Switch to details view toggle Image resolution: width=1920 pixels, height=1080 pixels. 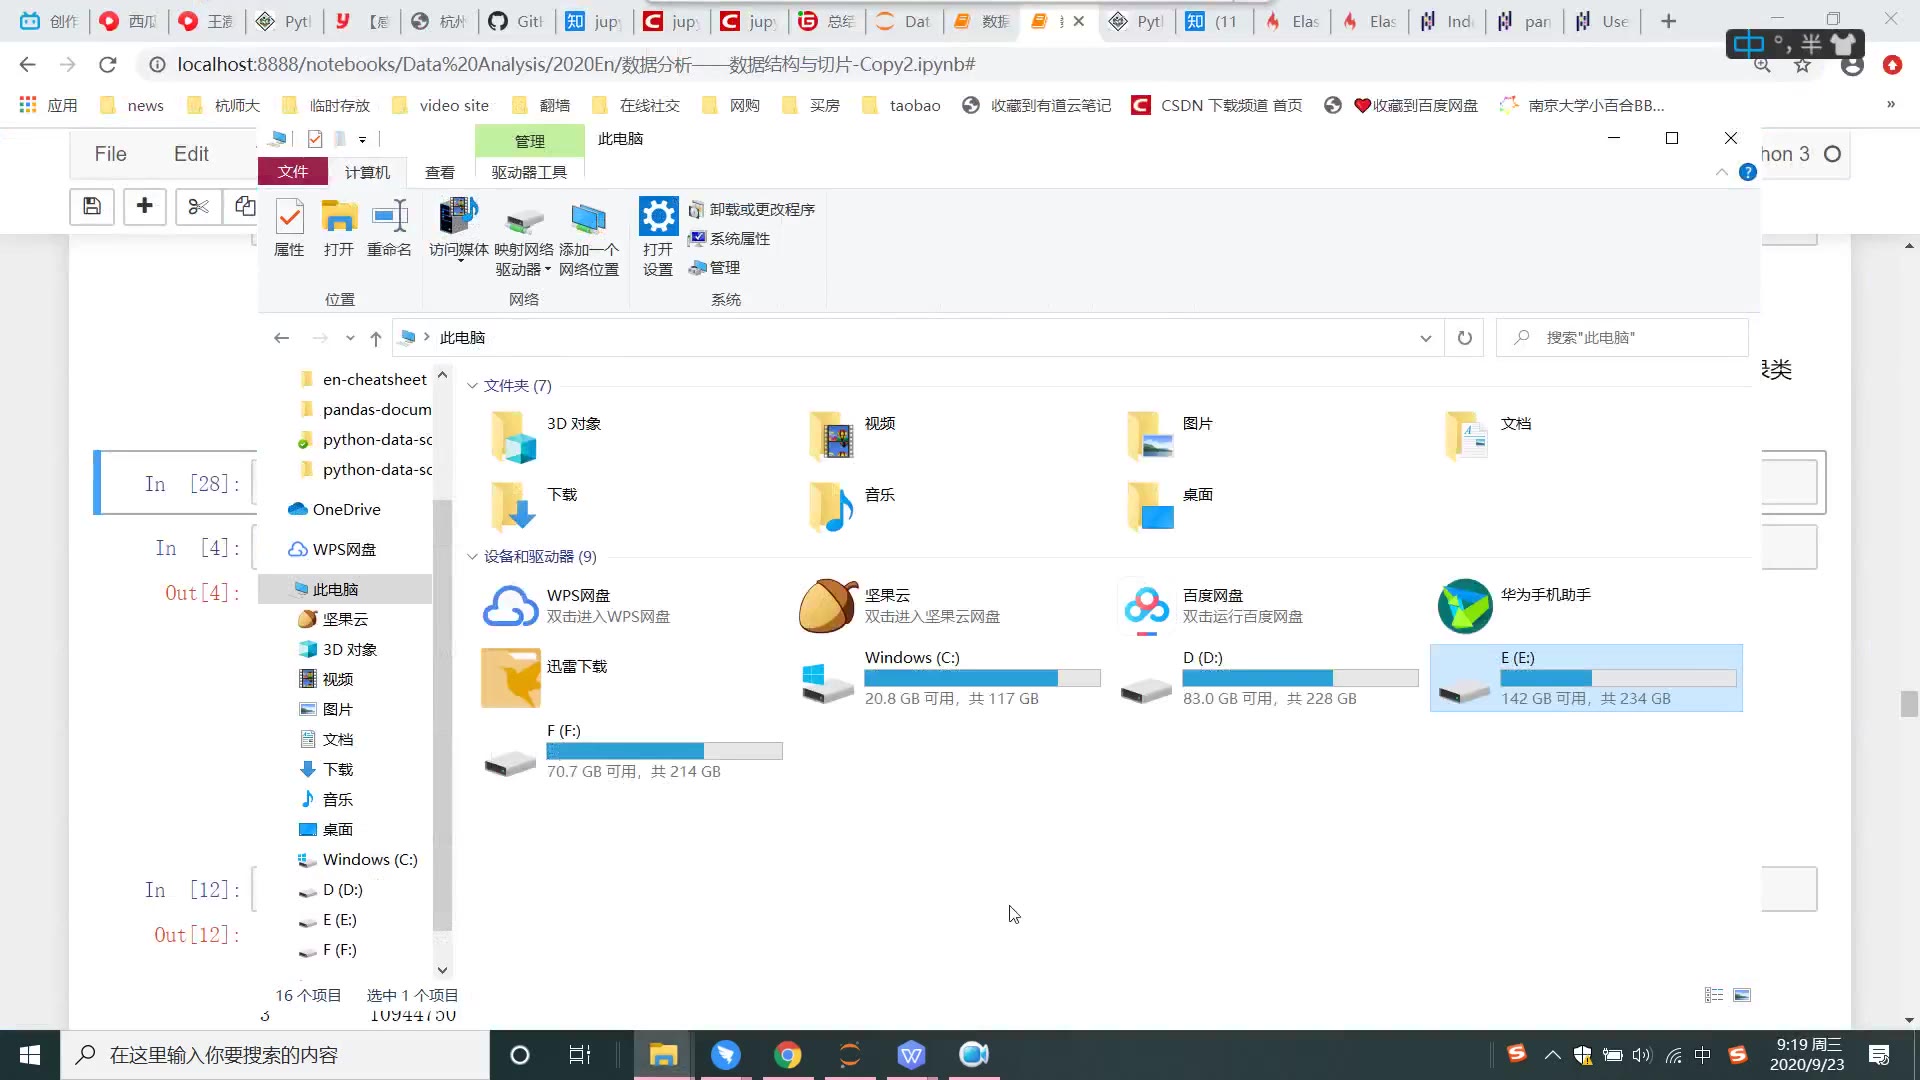click(x=1714, y=995)
